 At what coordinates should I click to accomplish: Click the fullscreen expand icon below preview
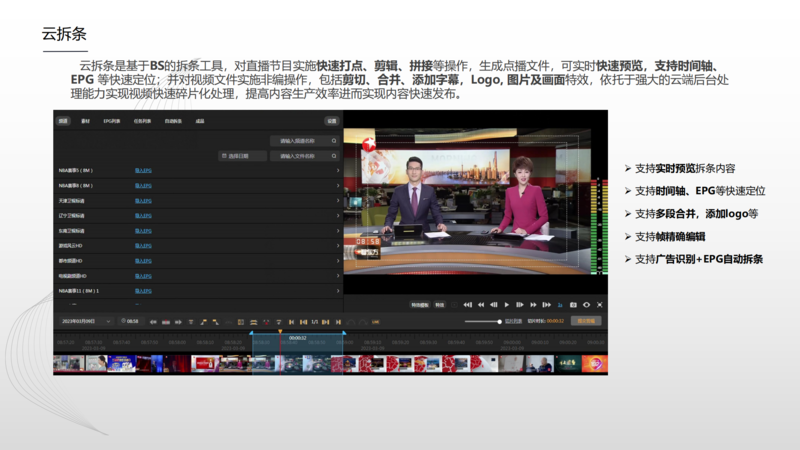(599, 304)
